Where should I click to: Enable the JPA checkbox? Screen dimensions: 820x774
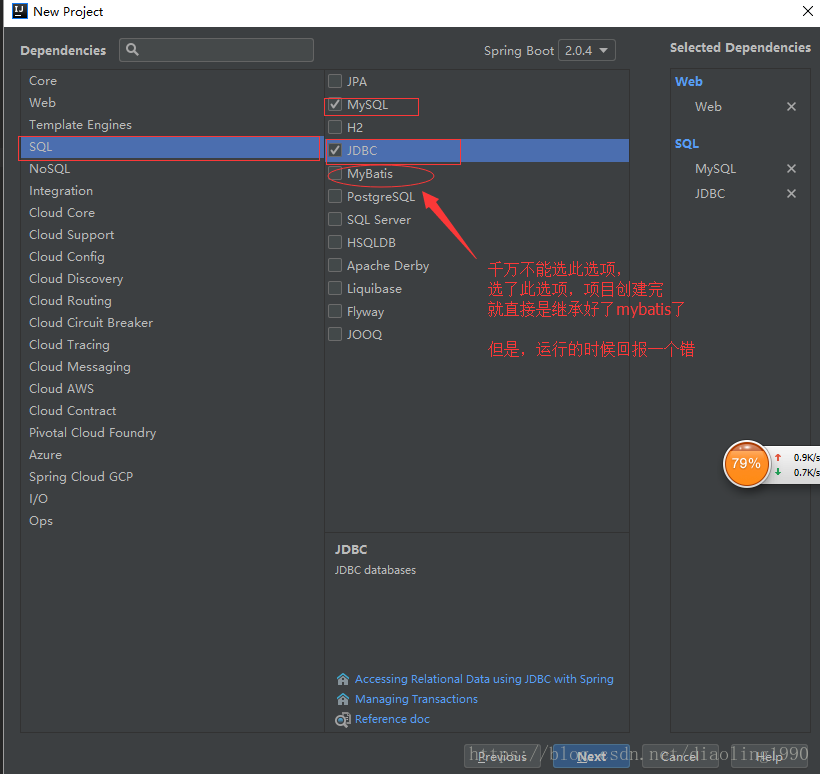click(x=335, y=81)
